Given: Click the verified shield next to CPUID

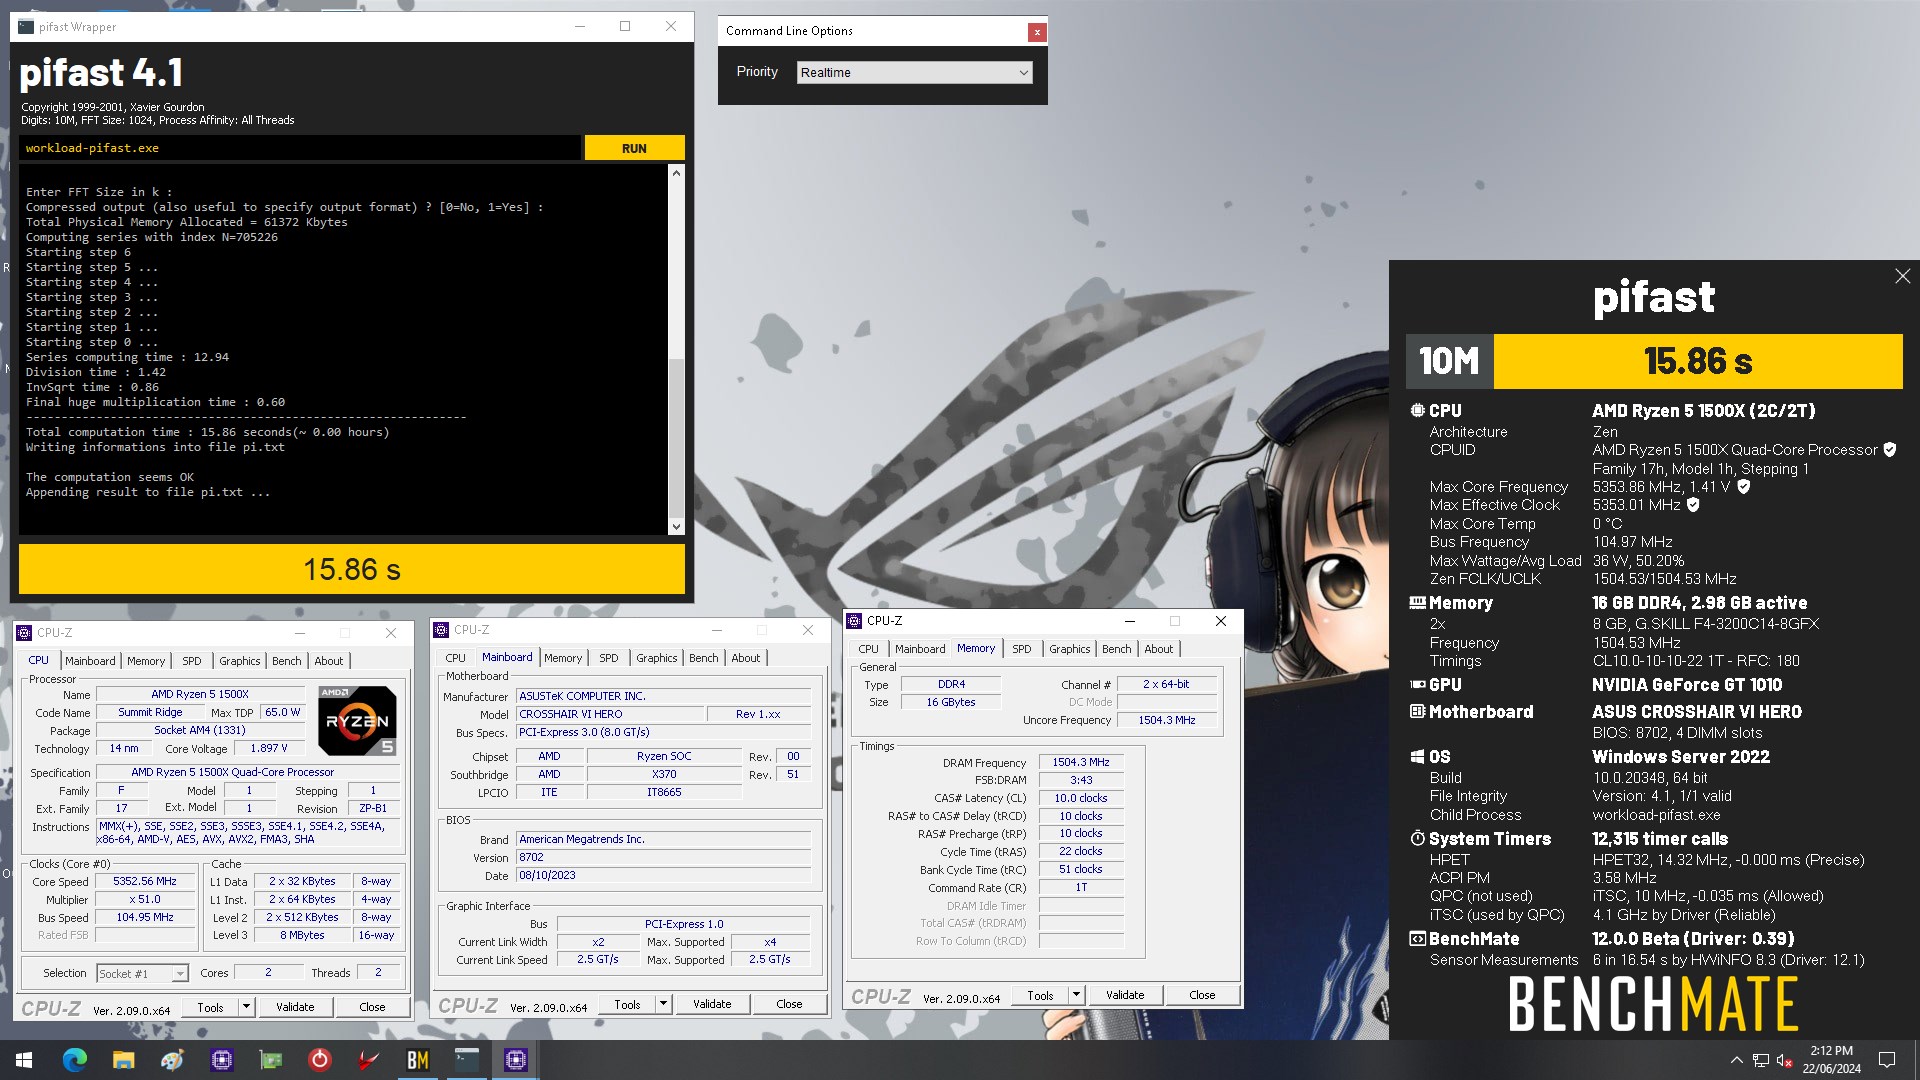Looking at the screenshot, I should pyautogui.click(x=1890, y=450).
